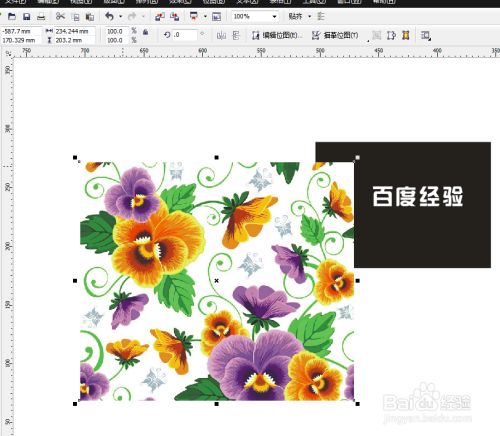Click the Export icon
The height and width of the screenshot is (436, 500).
point(174,16)
